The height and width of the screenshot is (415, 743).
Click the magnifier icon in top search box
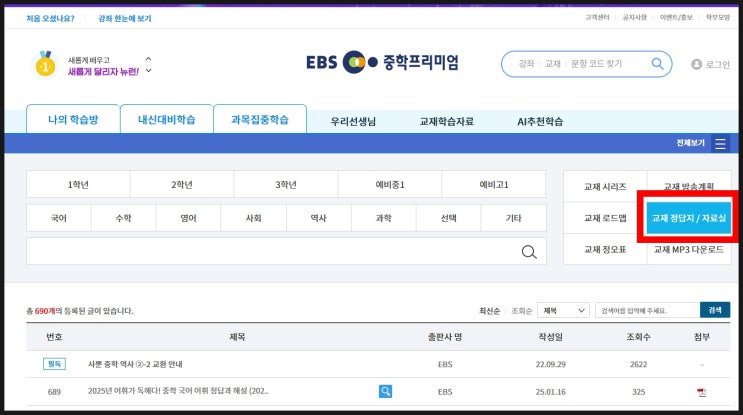[657, 63]
